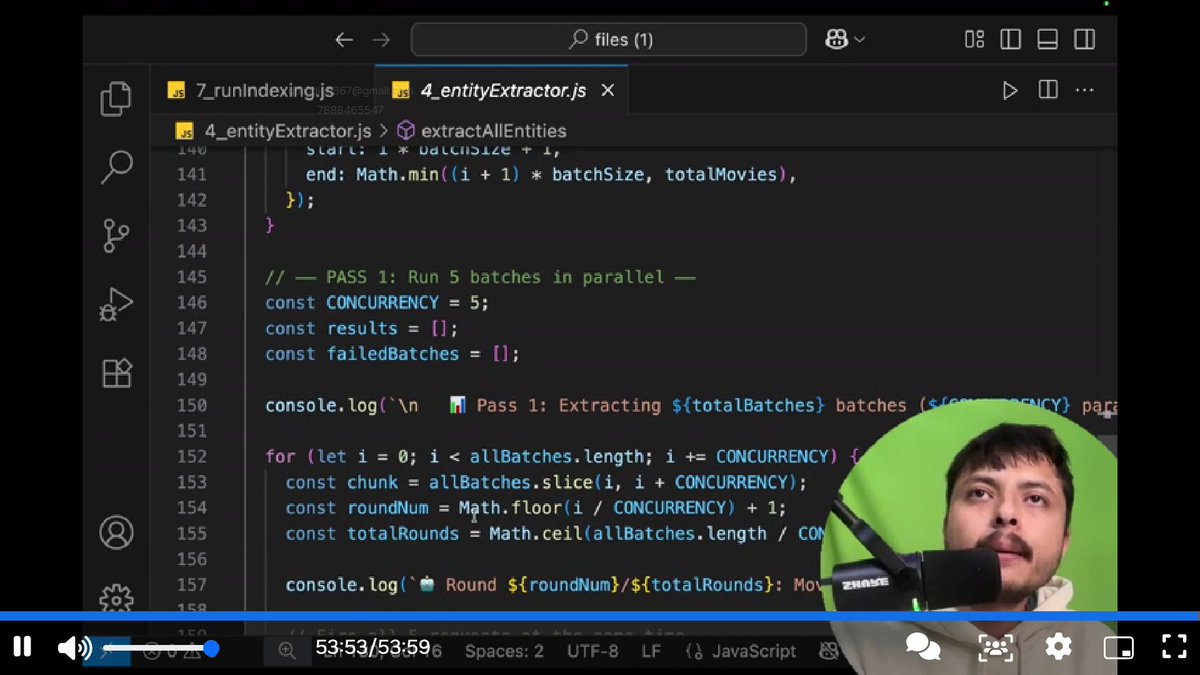
Task: Open the Manage gear in the activity bar
Action: pos(117,598)
